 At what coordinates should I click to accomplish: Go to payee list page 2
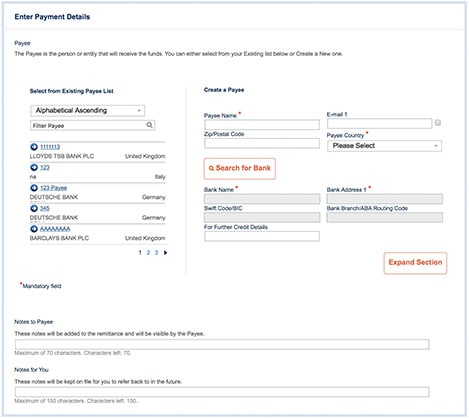(148, 253)
